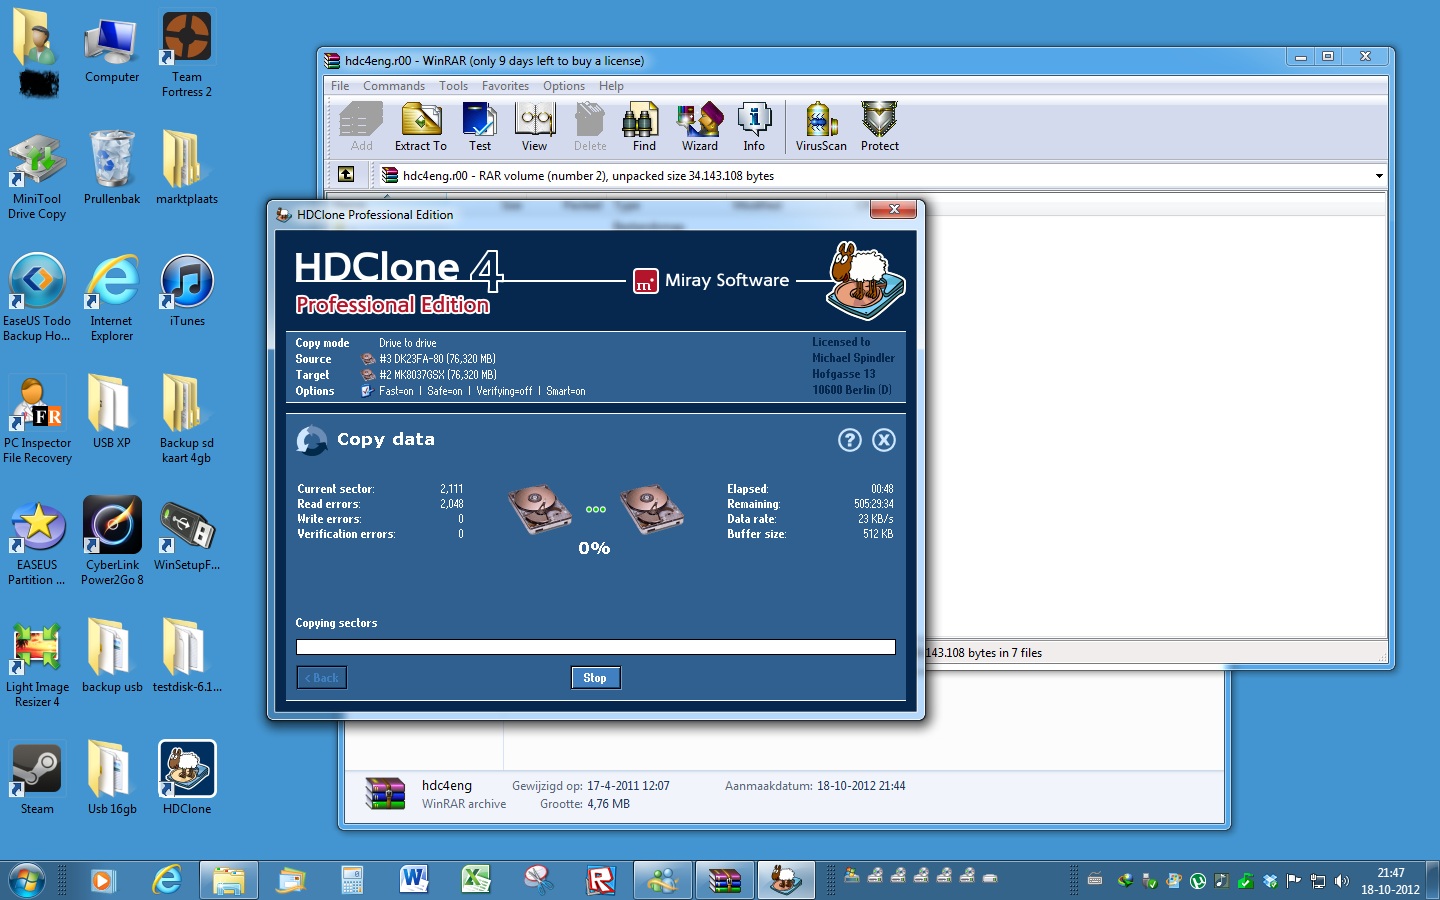Click the VirusScan icon in WinRAR
The width and height of the screenshot is (1440, 900).
tap(821, 127)
